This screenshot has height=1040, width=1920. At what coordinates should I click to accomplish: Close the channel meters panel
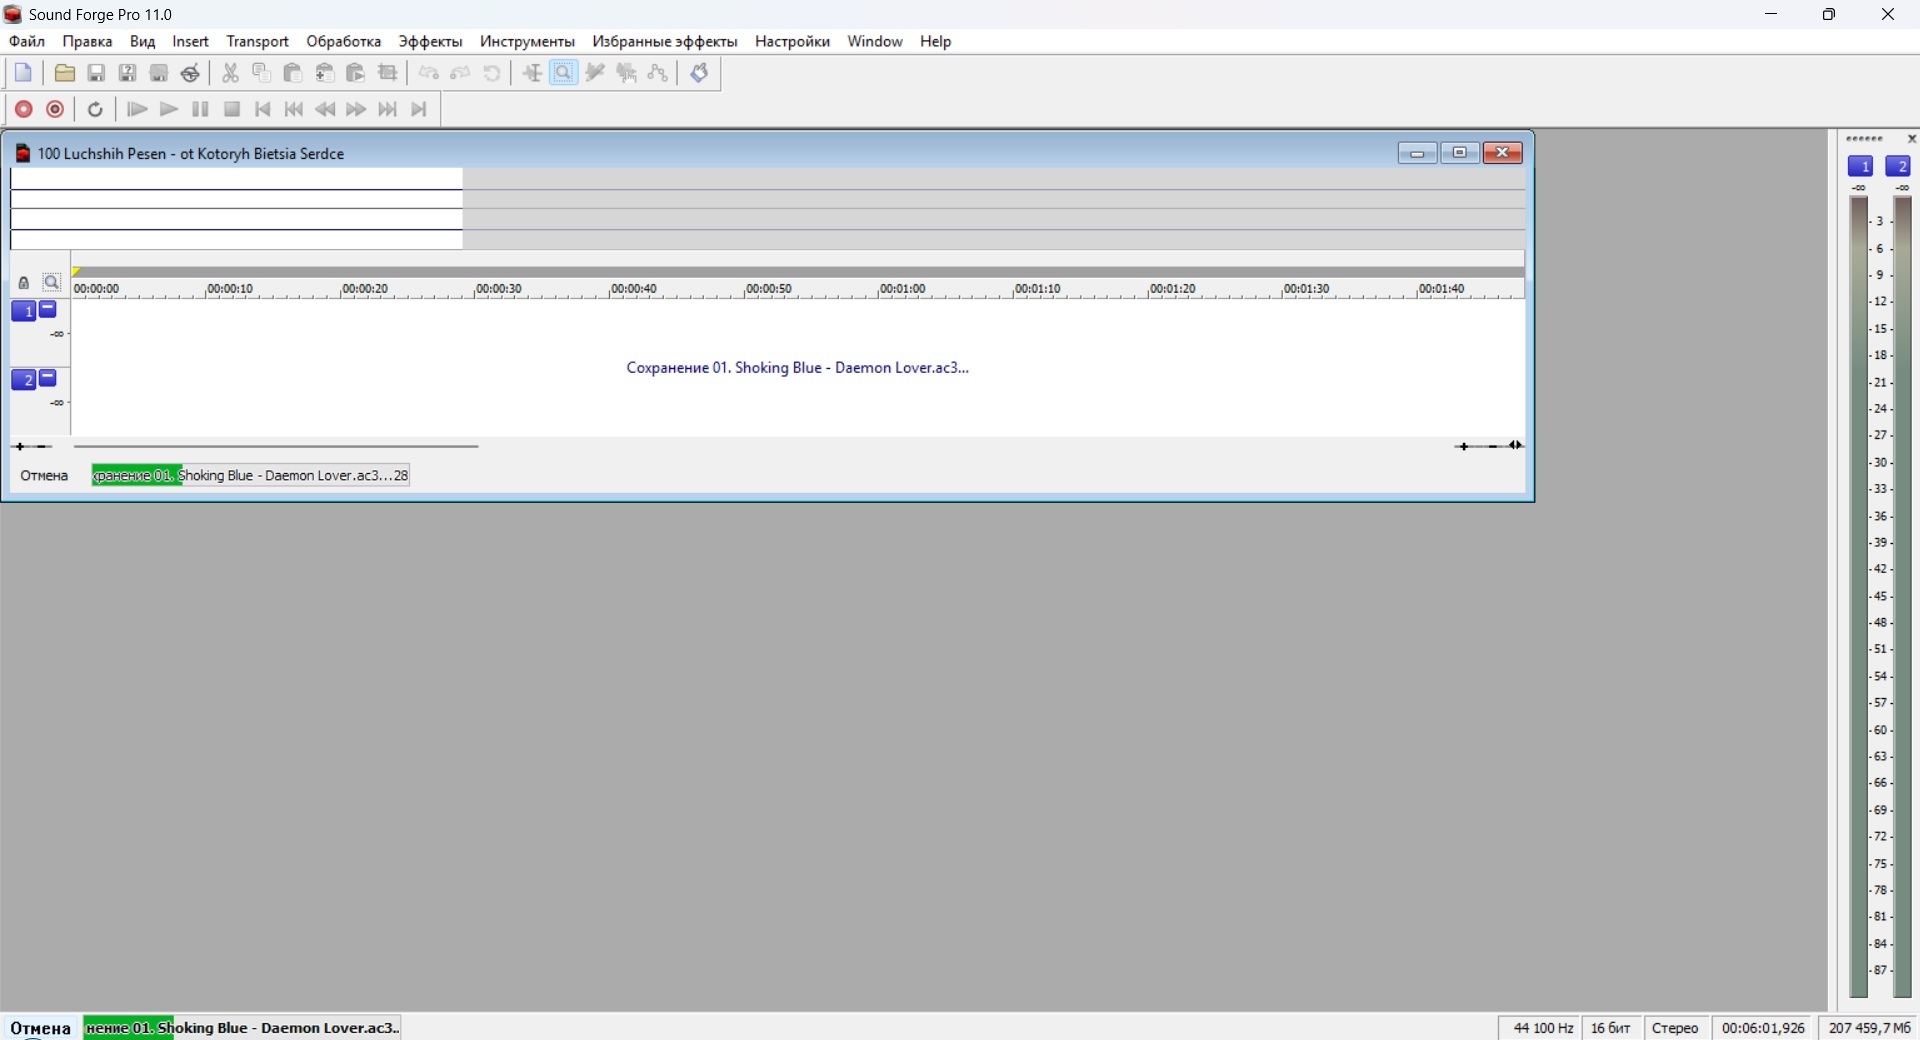[x=1912, y=139]
